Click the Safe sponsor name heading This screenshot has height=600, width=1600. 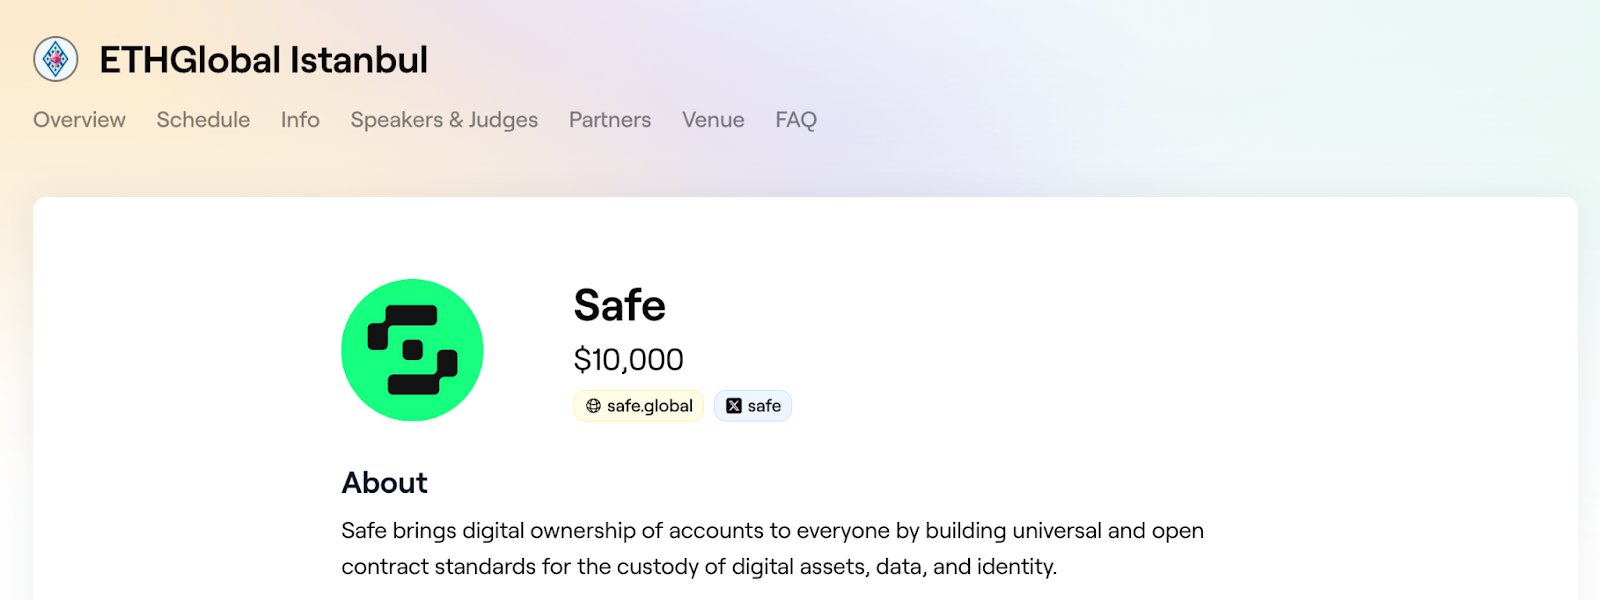click(619, 305)
